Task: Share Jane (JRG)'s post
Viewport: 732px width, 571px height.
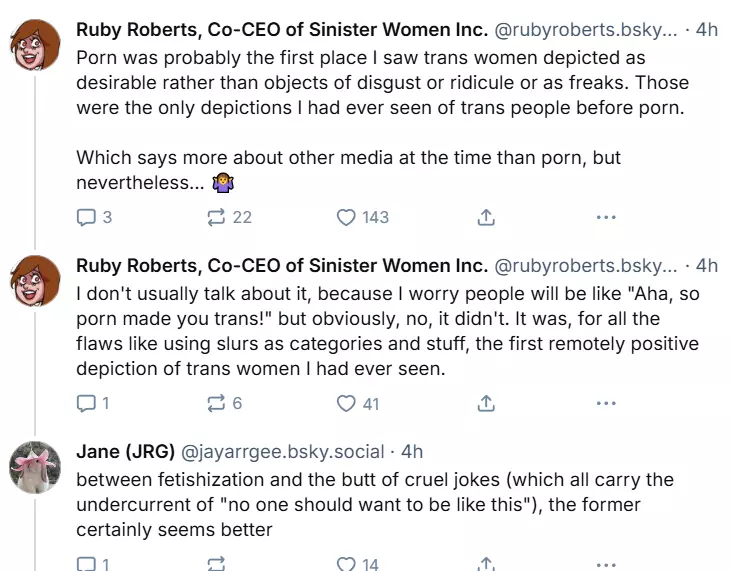Action: [x=486, y=564]
